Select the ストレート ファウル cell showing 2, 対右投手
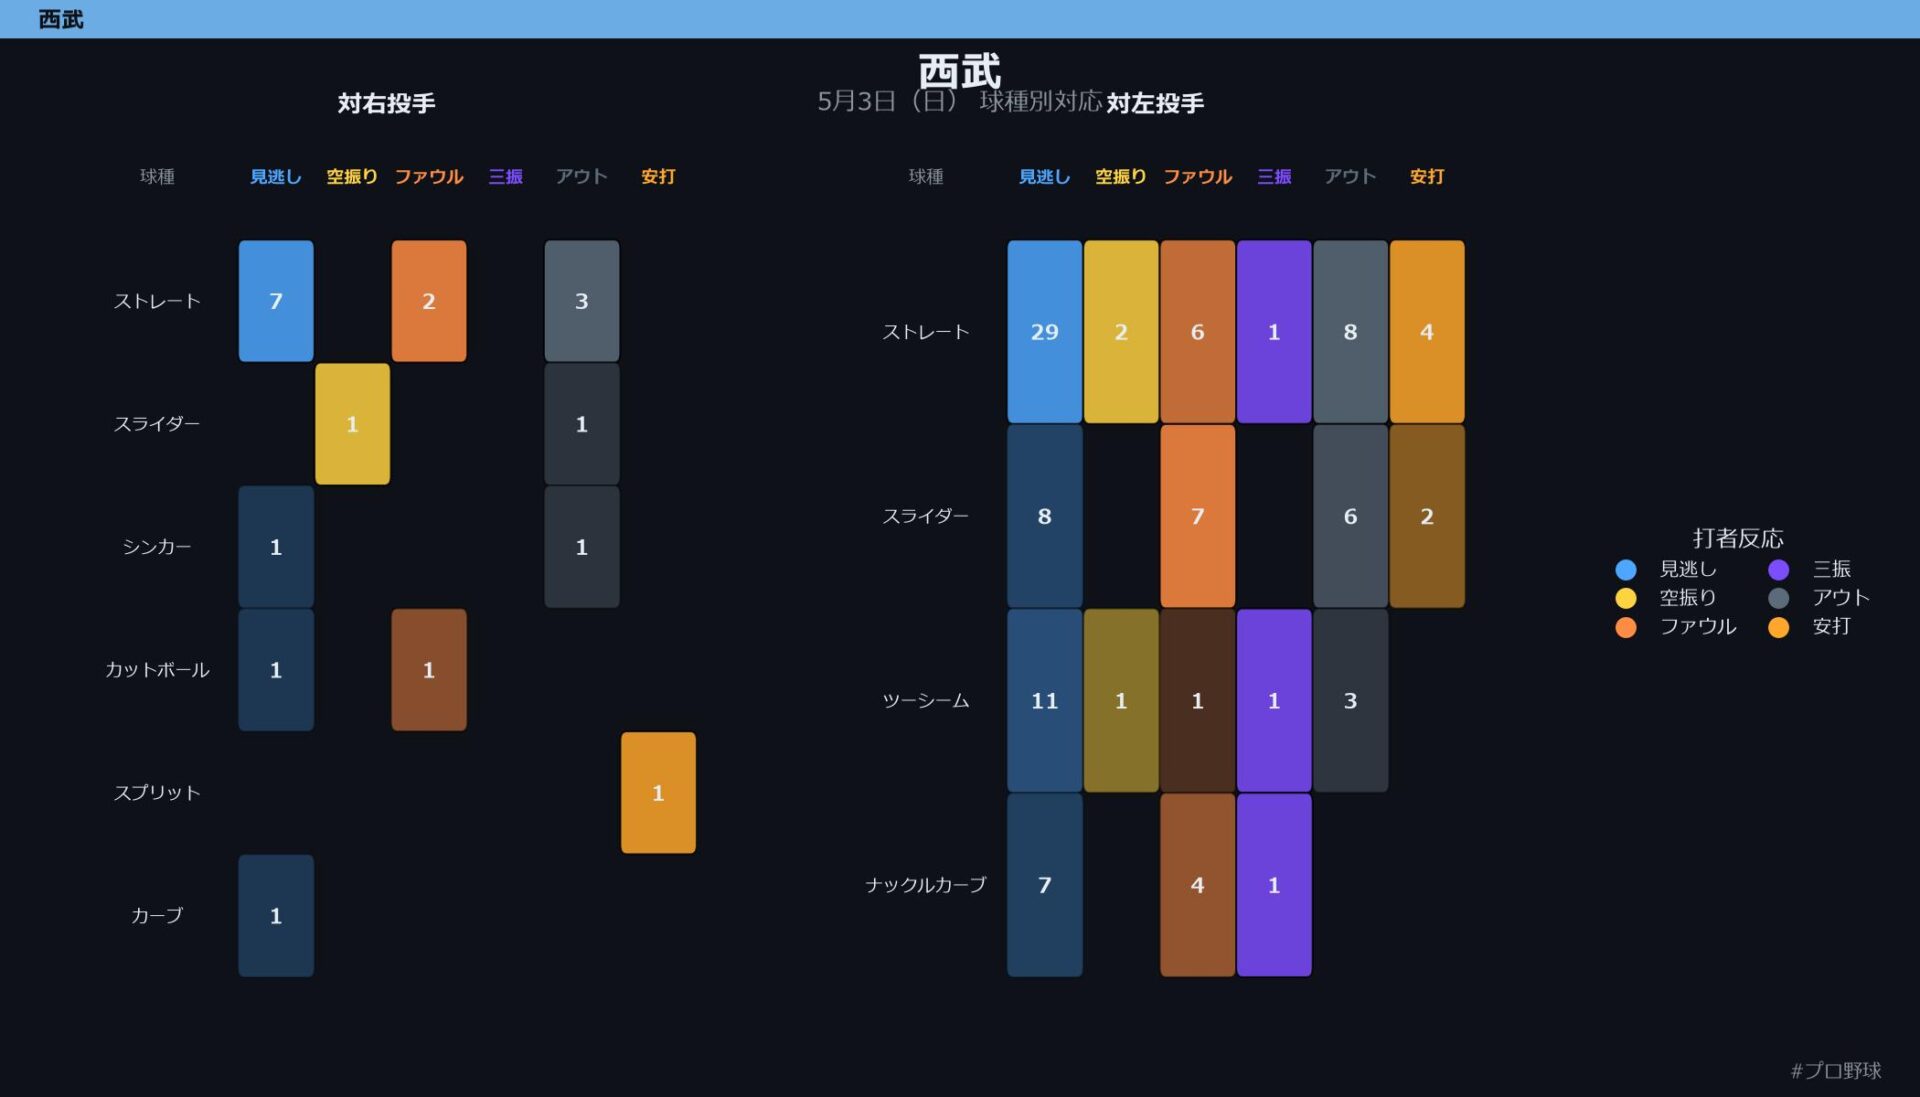The width and height of the screenshot is (1920, 1097). click(x=429, y=301)
